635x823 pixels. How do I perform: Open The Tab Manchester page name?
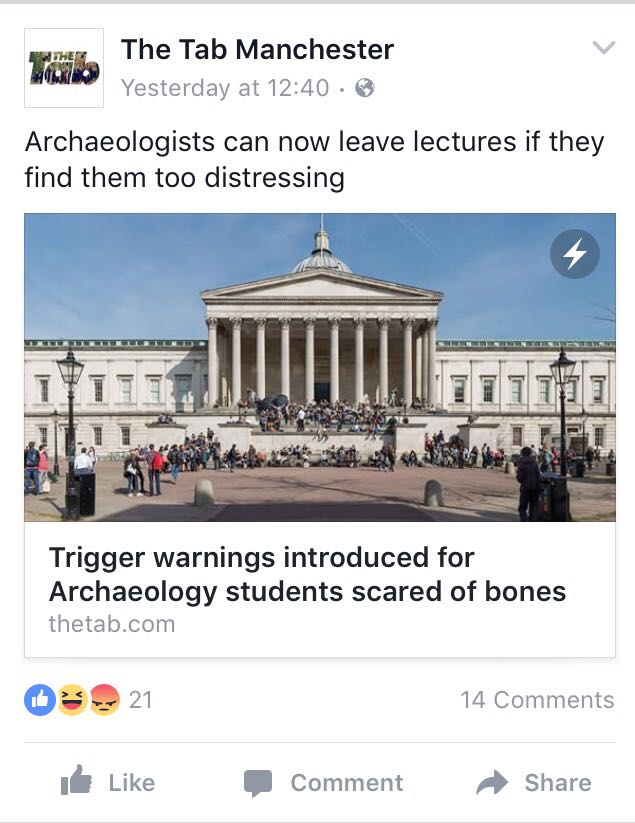[x=258, y=50]
